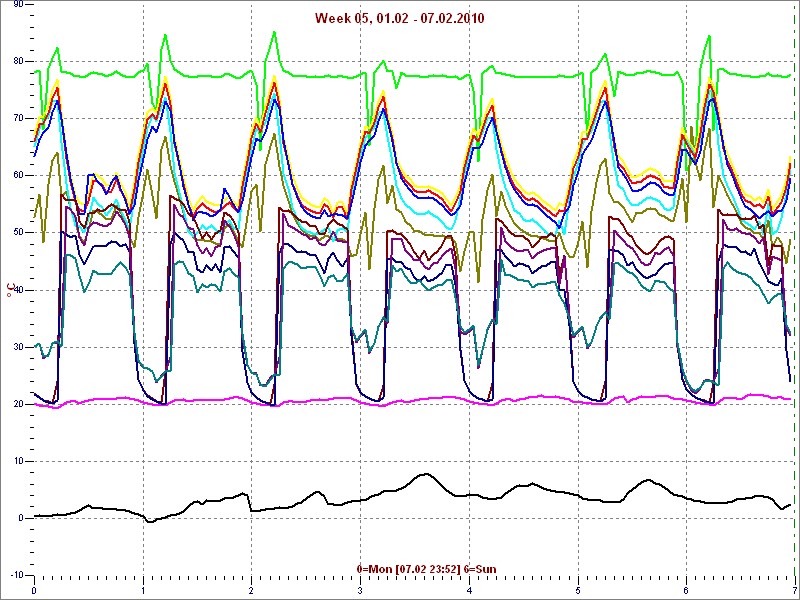The image size is (800, 600).
Task: Click the x-axis tick label 5
Action: pos(577,590)
